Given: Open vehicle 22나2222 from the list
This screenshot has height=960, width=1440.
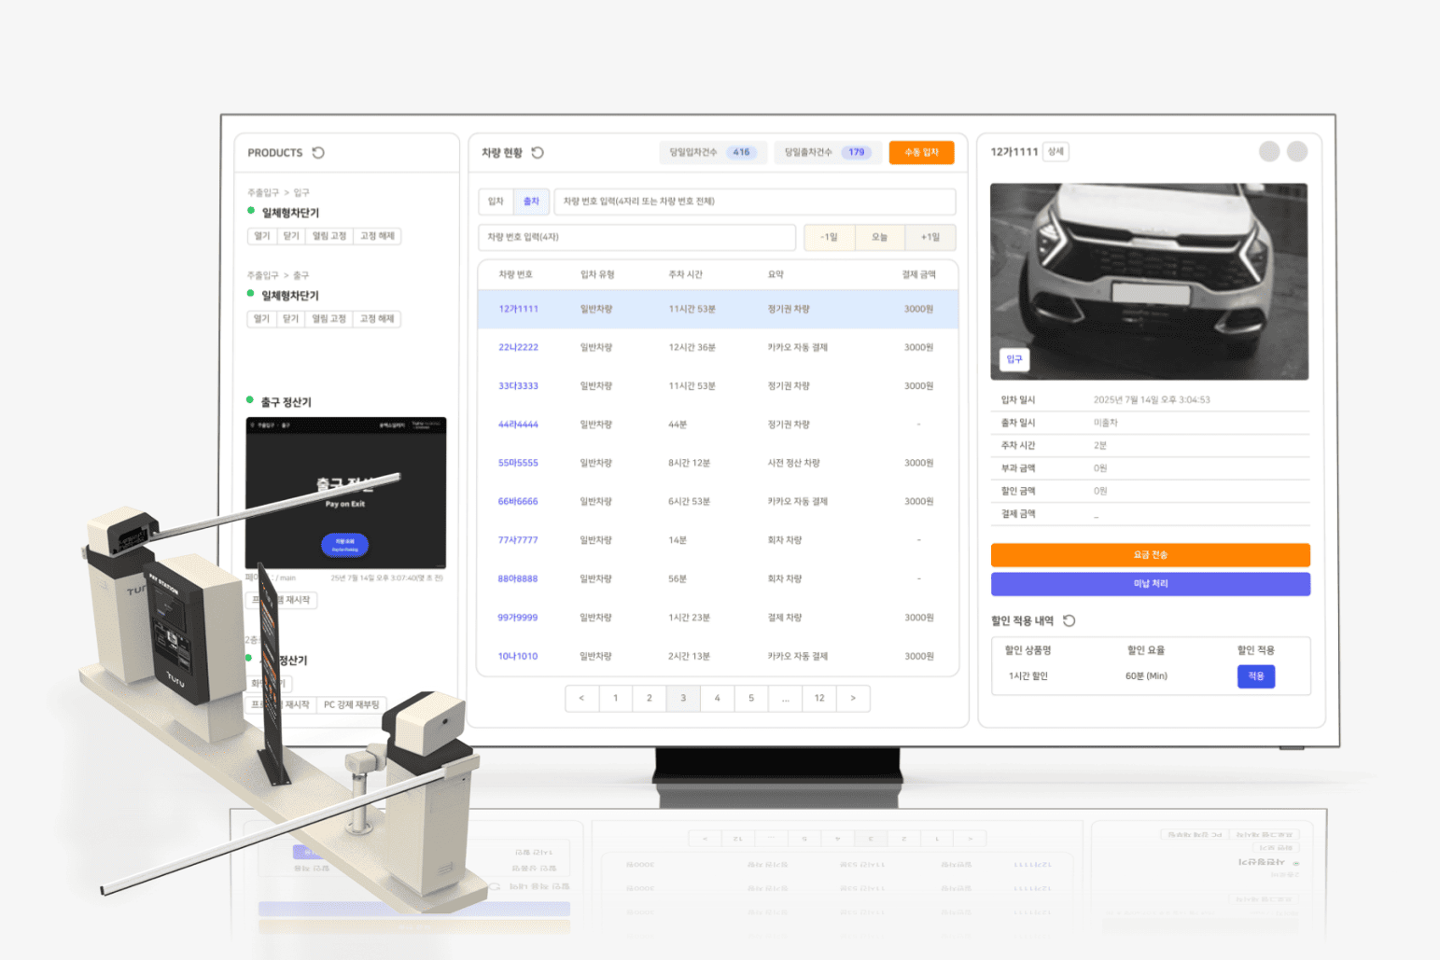Looking at the screenshot, I should (x=518, y=348).
